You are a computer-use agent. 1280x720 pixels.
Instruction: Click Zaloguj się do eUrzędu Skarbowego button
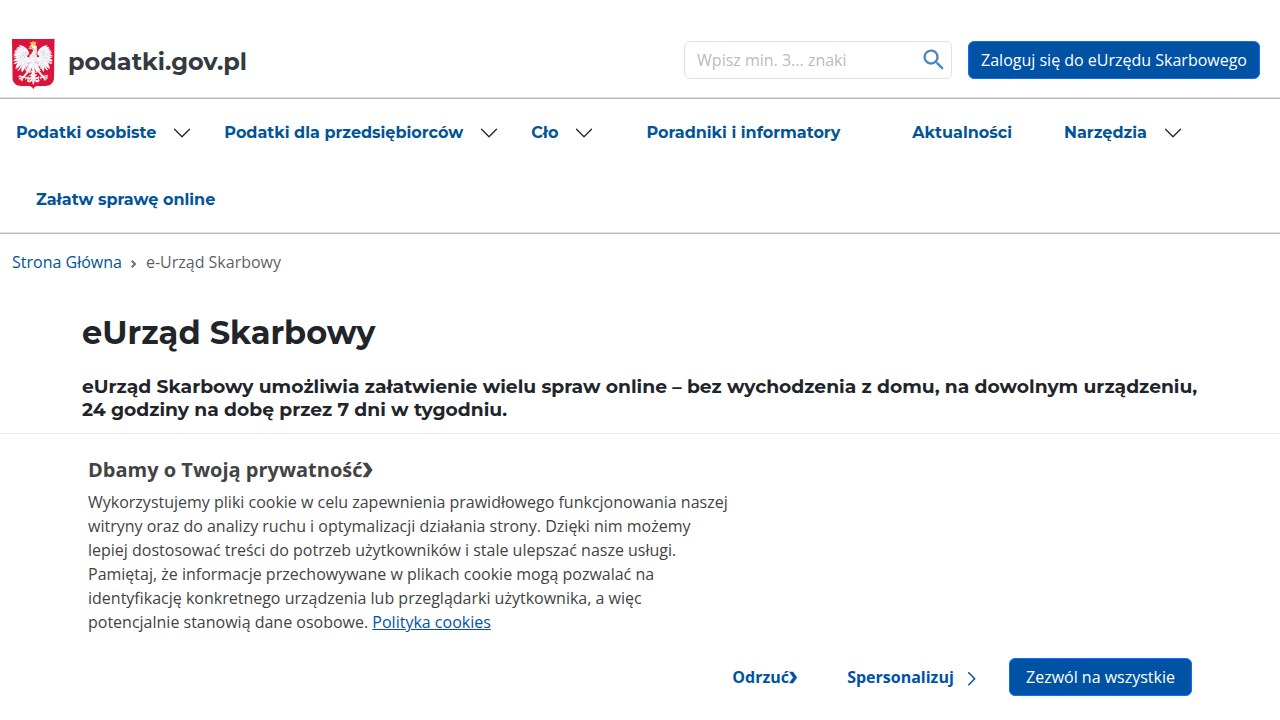1114,60
